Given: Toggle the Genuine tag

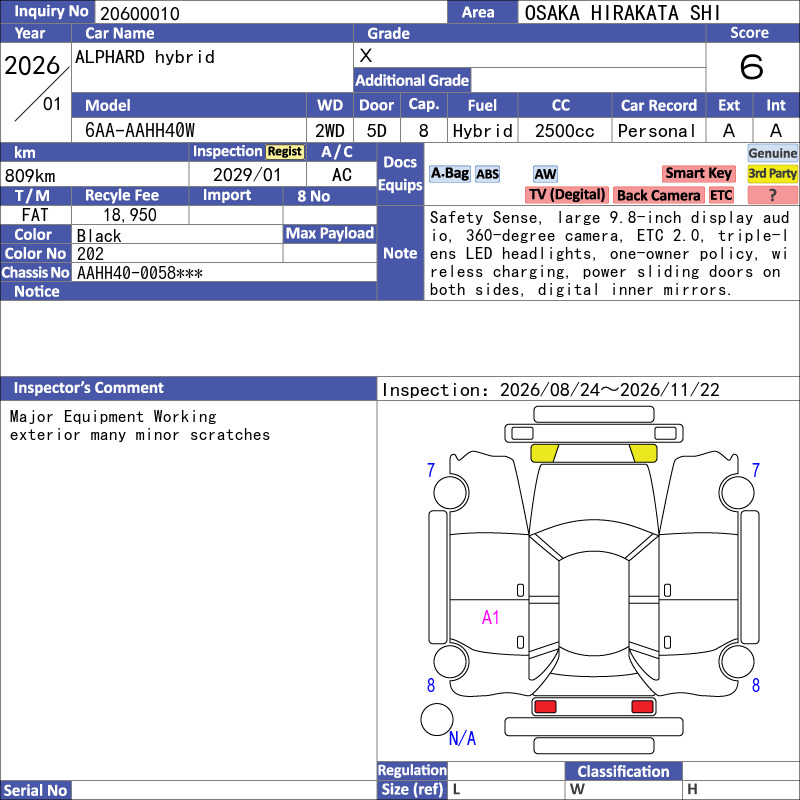Looking at the screenshot, I should (x=772, y=153).
